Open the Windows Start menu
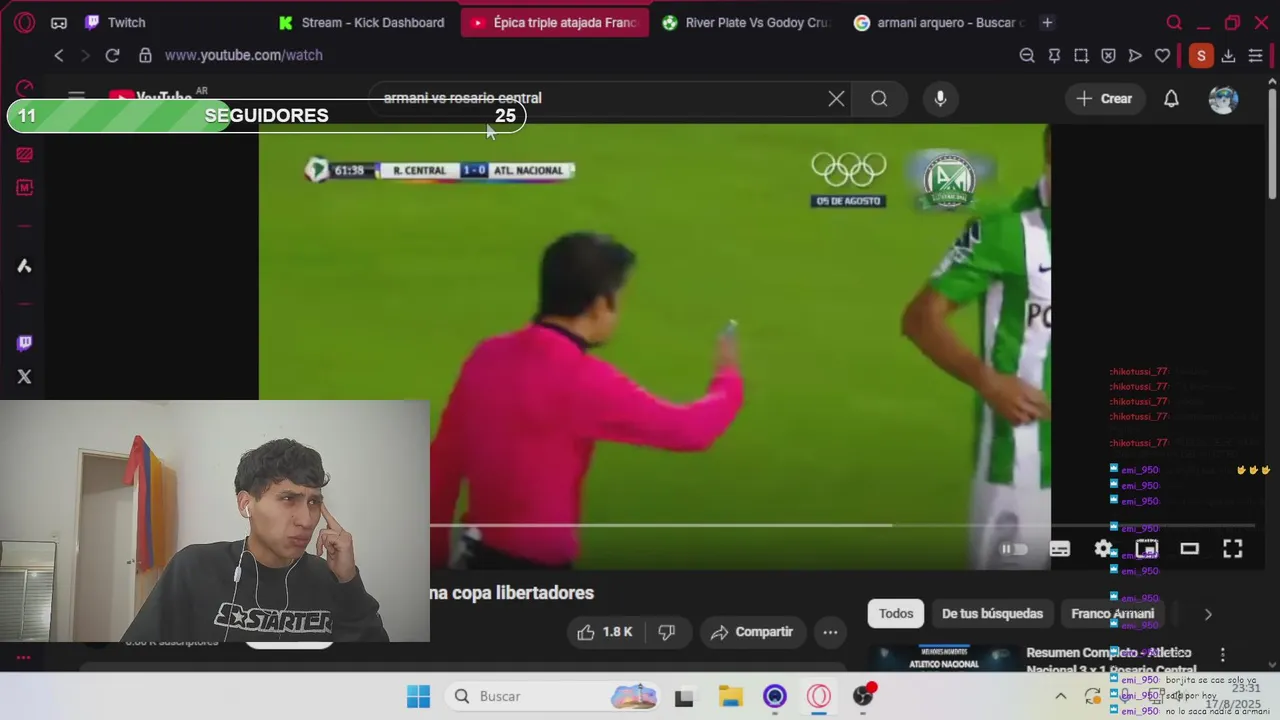This screenshot has height=720, width=1280. 418,696
